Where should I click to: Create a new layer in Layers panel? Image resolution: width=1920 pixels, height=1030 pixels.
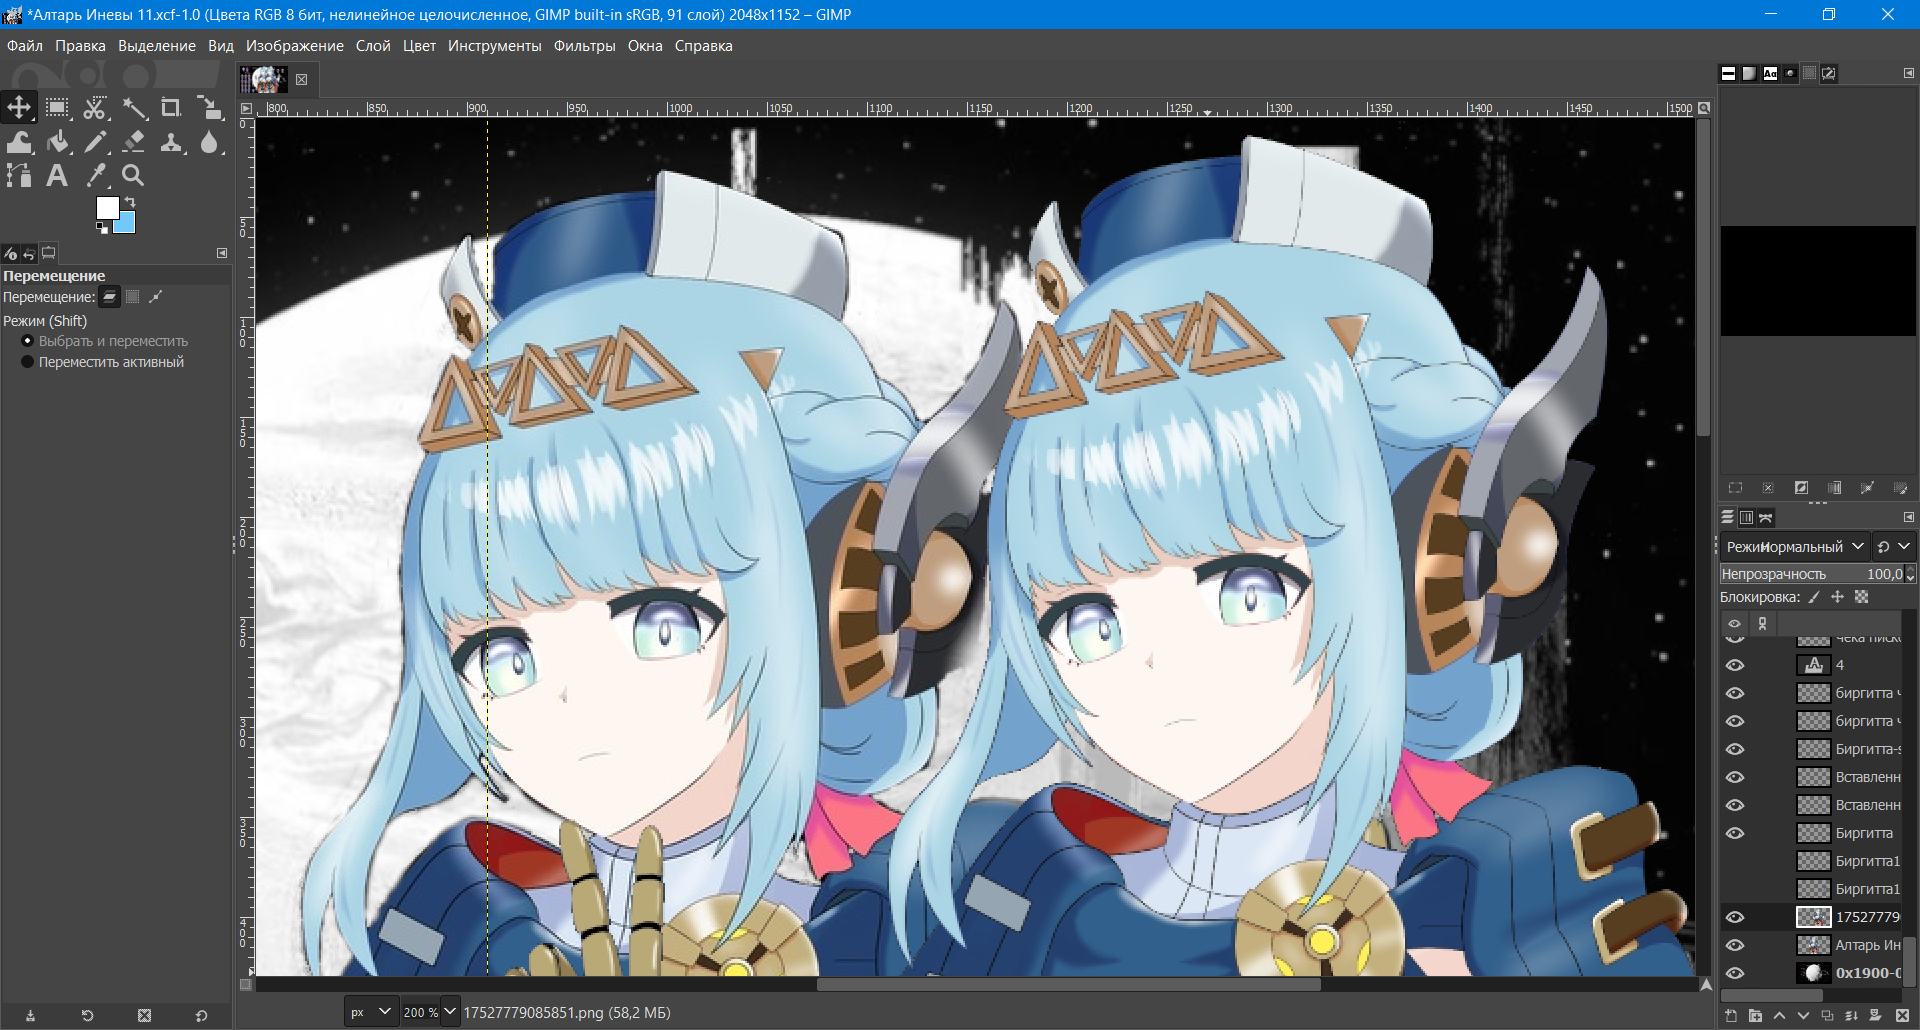pyautogui.click(x=1731, y=1016)
